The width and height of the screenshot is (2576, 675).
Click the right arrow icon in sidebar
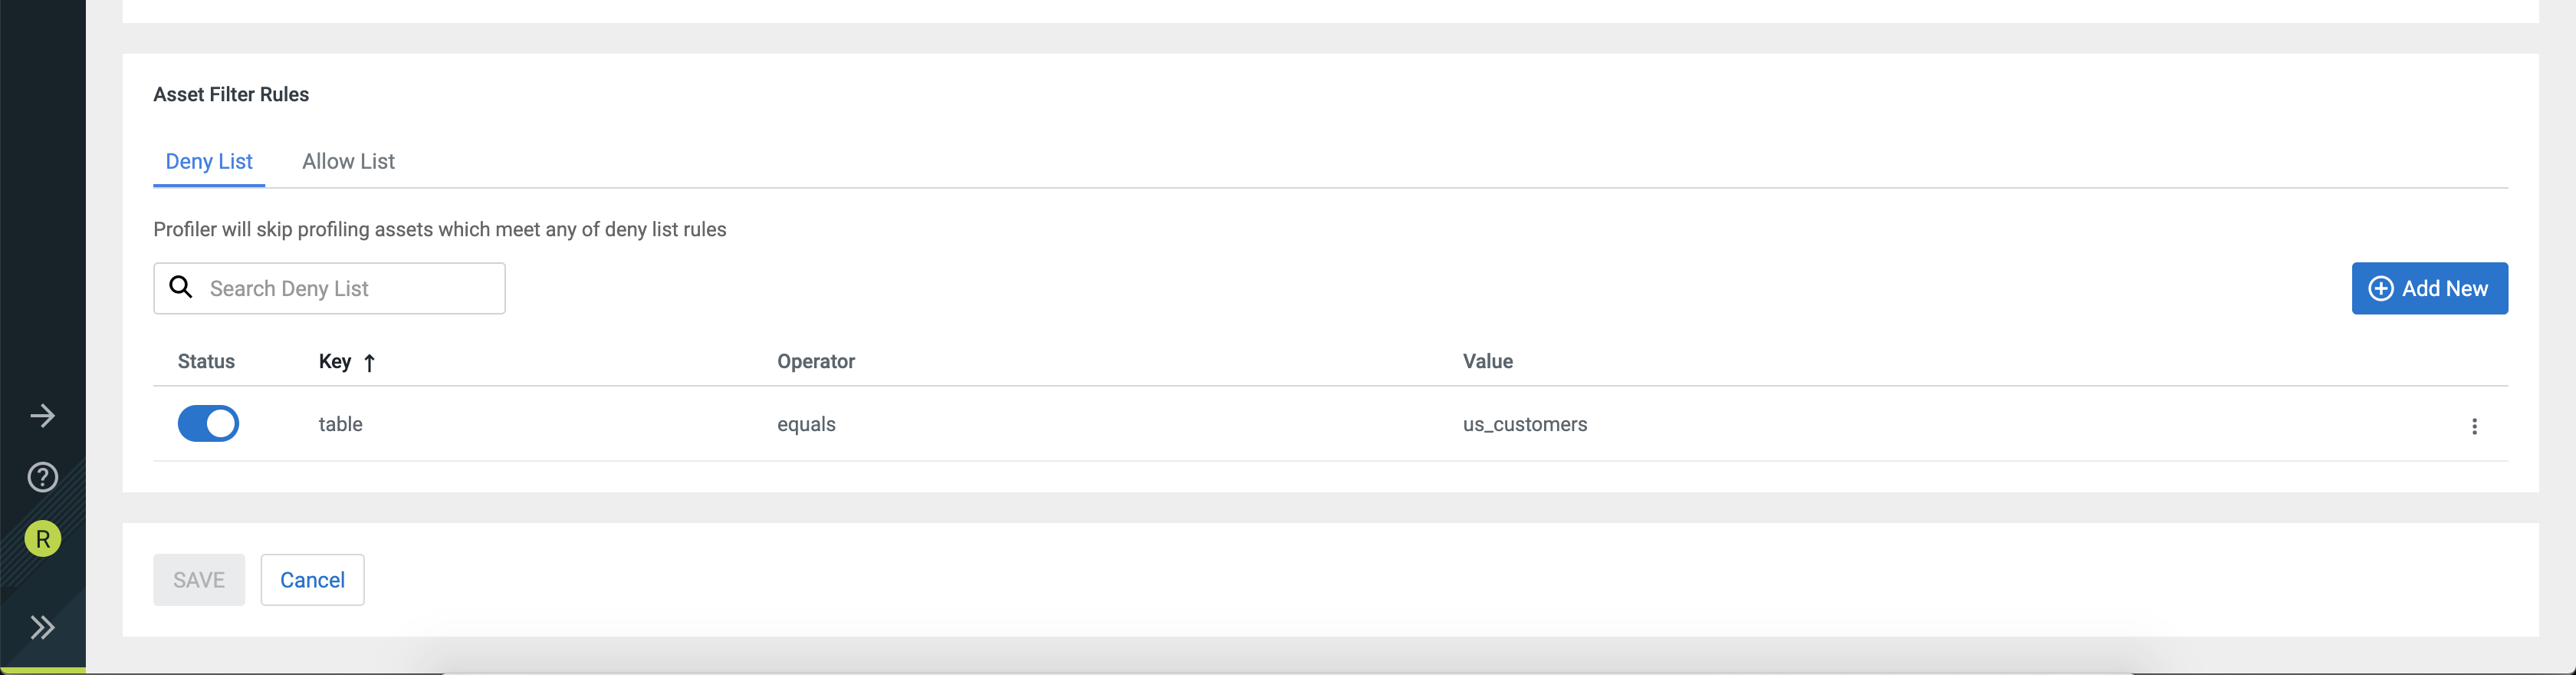42,416
